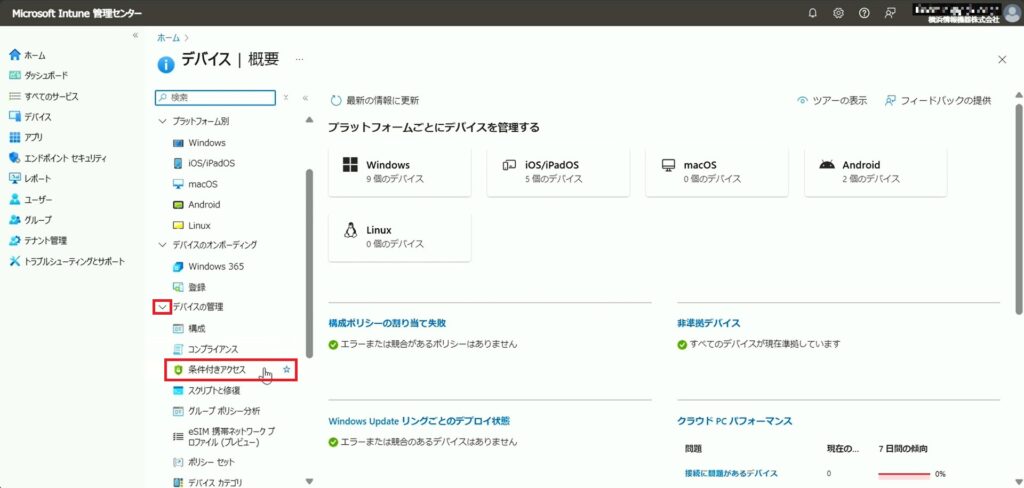Open the iOS/iPadOS platform card
This screenshot has height=488, width=1024.
[x=558, y=171]
